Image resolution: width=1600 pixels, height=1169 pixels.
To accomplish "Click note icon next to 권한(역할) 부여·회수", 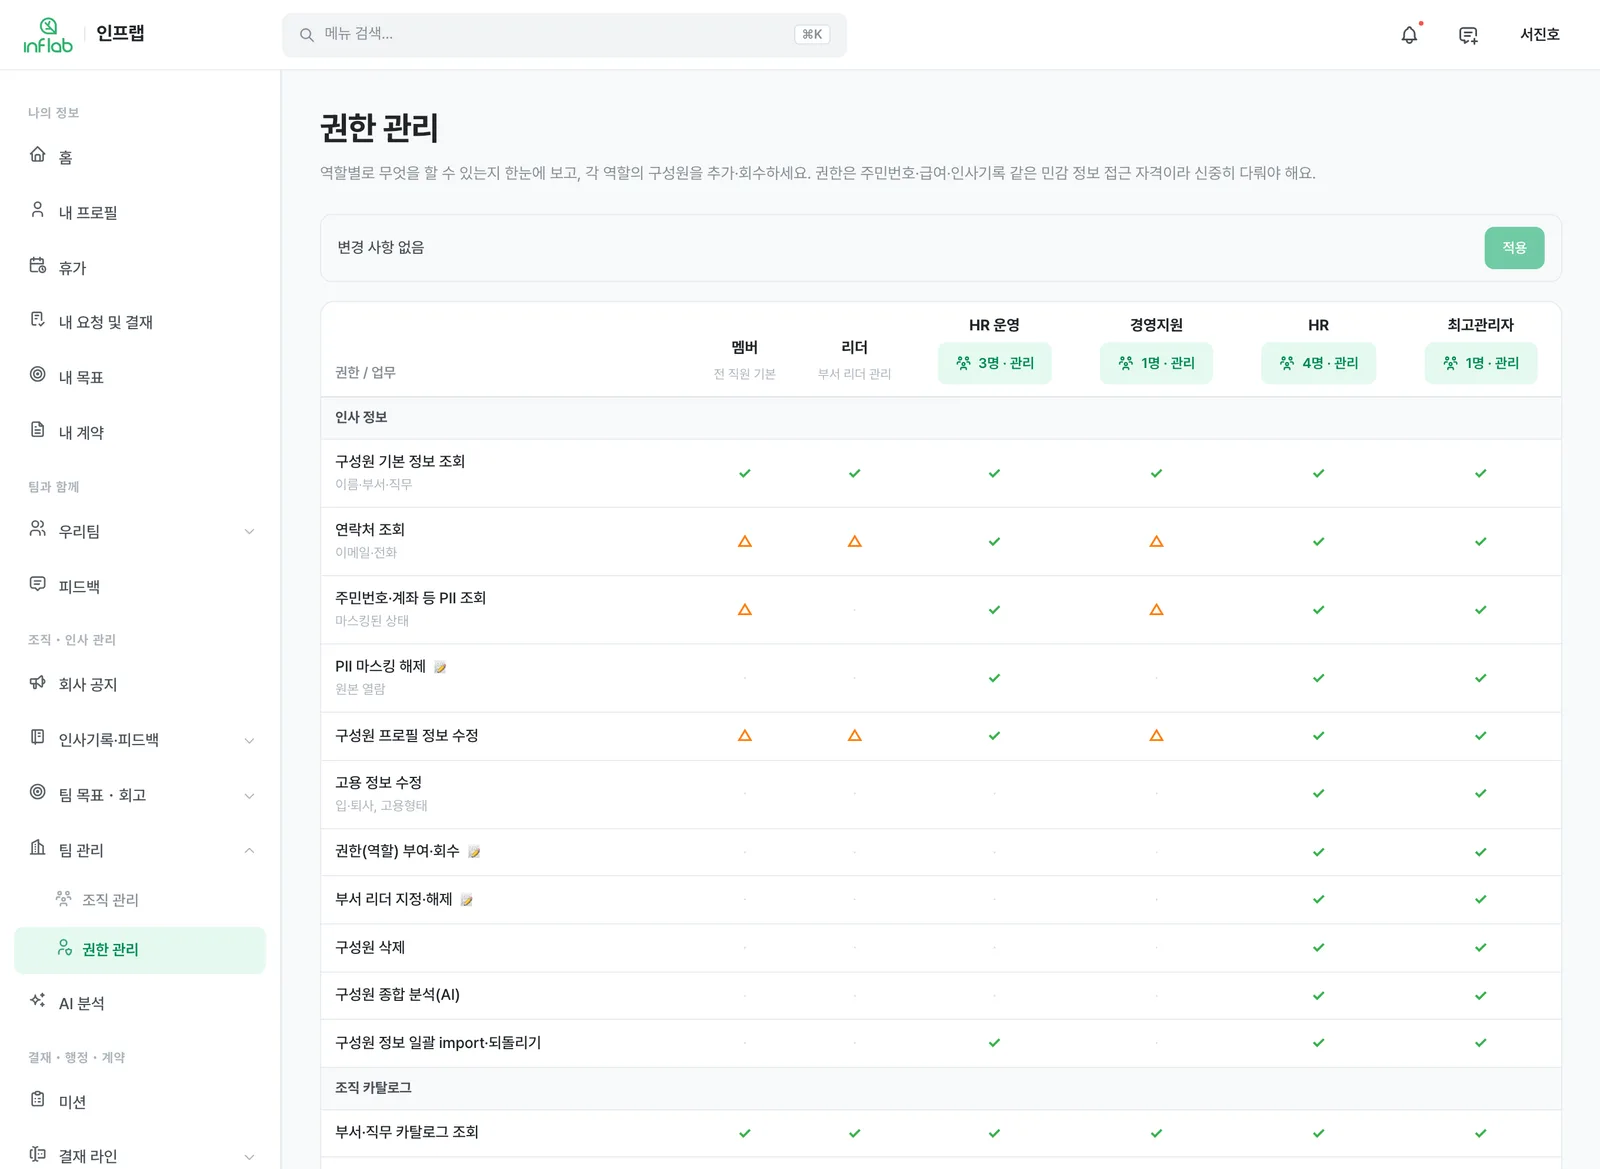I will pyautogui.click(x=474, y=852).
